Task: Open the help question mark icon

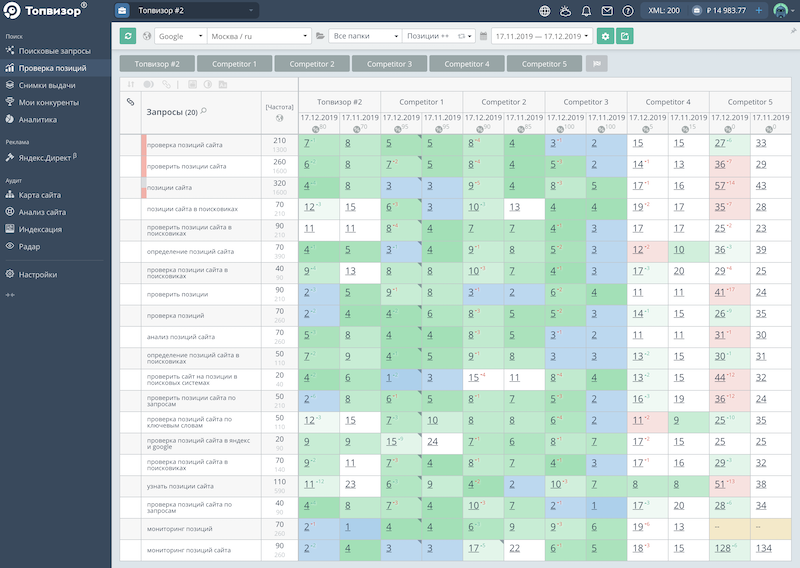Action: pyautogui.click(x=628, y=10)
